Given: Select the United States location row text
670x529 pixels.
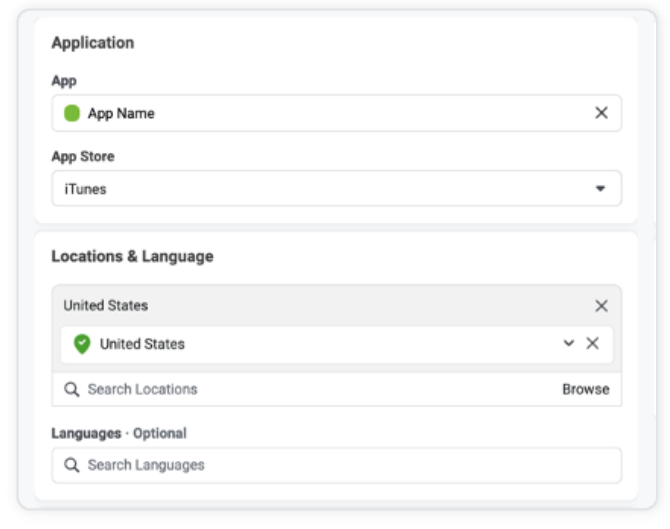Looking at the screenshot, I should (x=142, y=344).
